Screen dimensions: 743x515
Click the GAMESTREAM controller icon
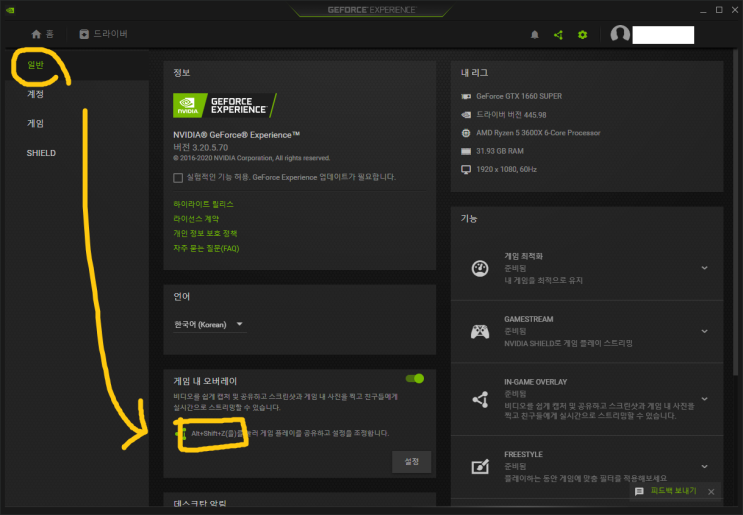click(x=480, y=332)
